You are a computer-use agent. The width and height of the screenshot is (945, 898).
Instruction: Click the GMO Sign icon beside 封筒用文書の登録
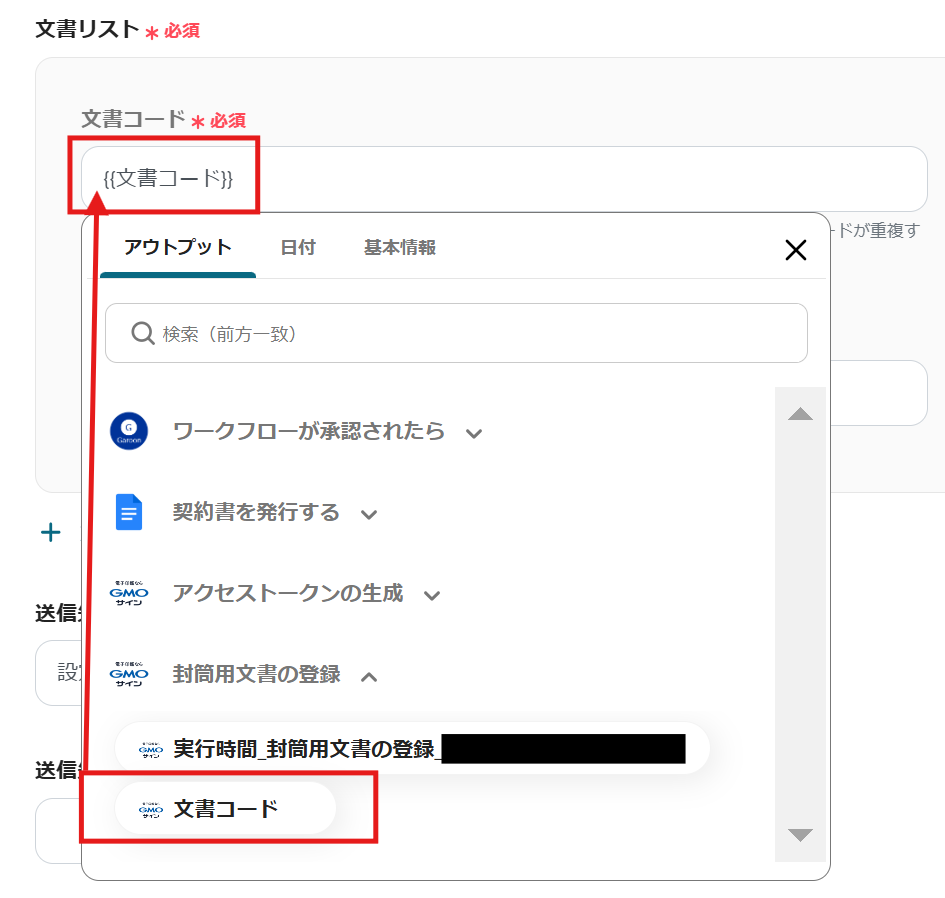click(x=129, y=674)
